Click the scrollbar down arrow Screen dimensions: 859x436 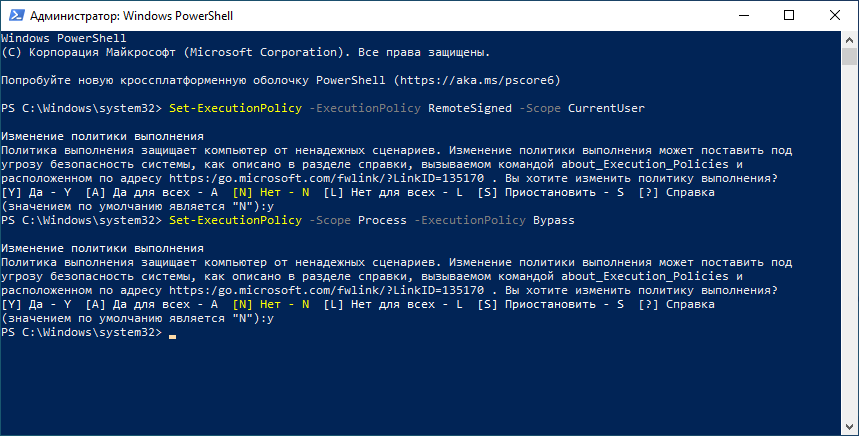(849, 427)
